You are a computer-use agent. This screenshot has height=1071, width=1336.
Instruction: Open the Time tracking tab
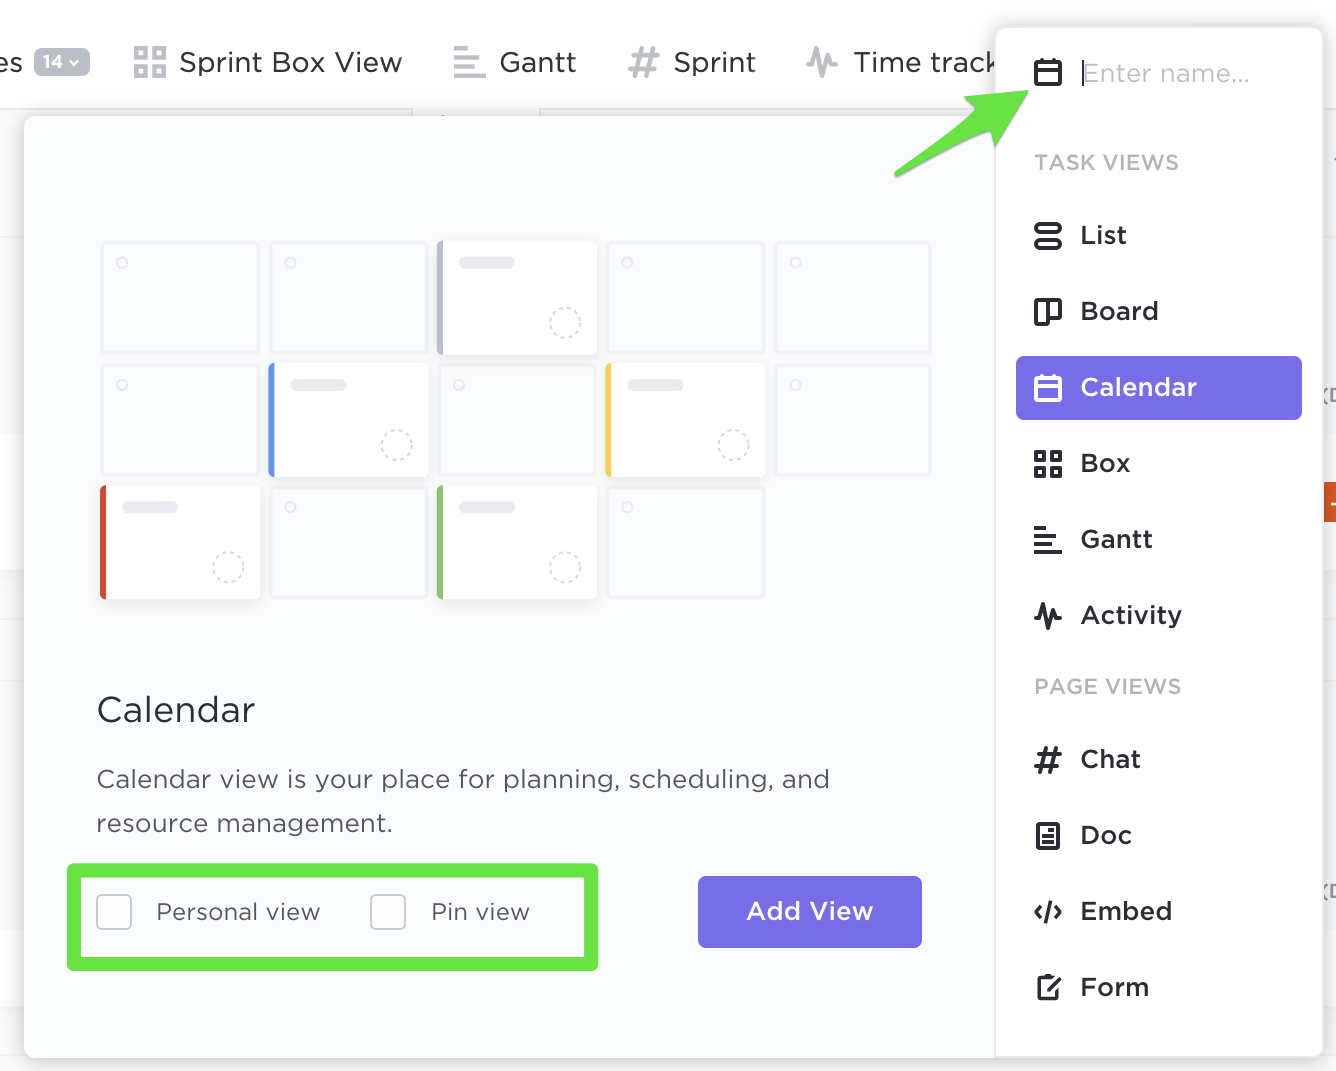click(900, 62)
